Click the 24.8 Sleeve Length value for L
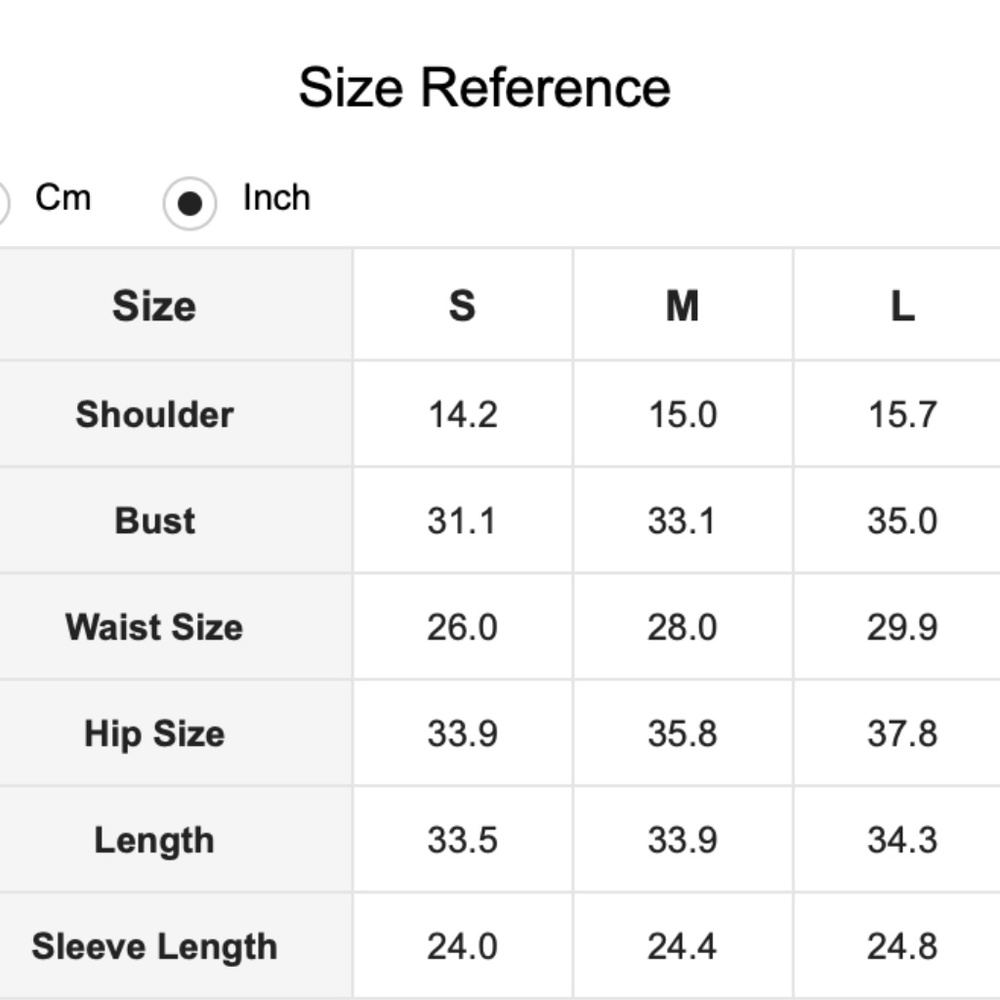This screenshot has width=1000, height=1000. pos(902,946)
